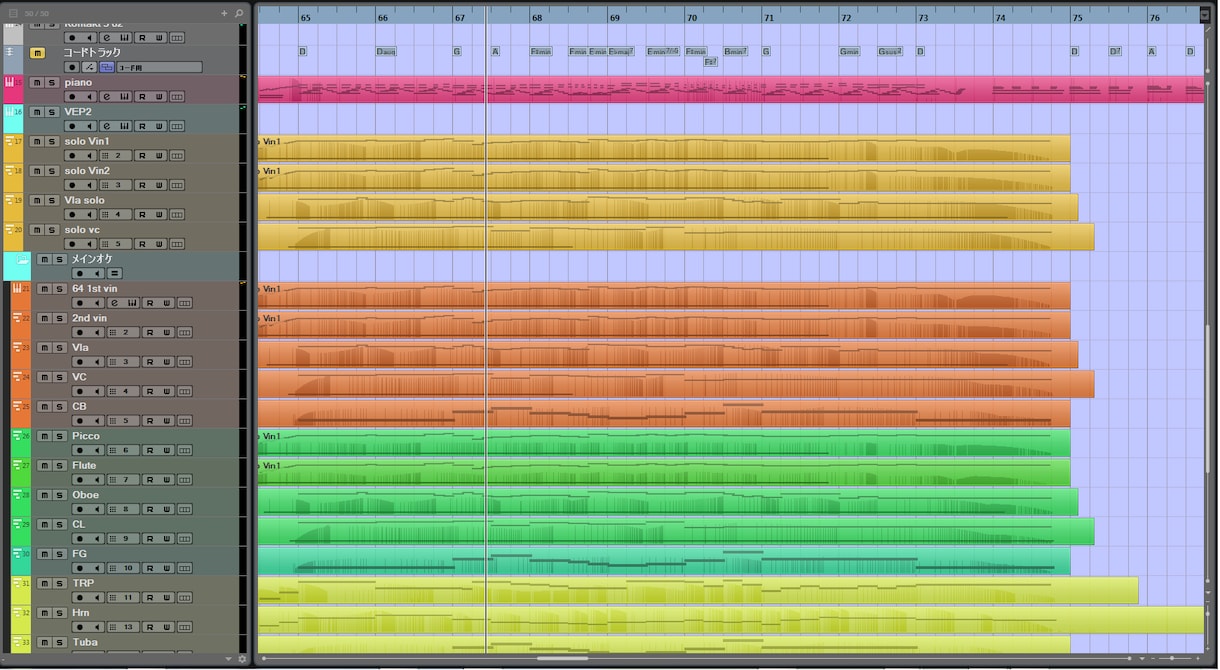Open channel selector 5 on solo vc

pyautogui.click(x=115, y=244)
